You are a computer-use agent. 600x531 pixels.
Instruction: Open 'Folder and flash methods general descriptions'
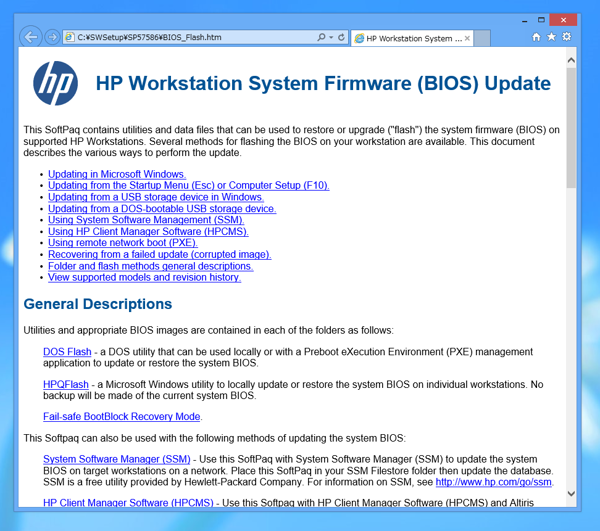click(x=150, y=266)
